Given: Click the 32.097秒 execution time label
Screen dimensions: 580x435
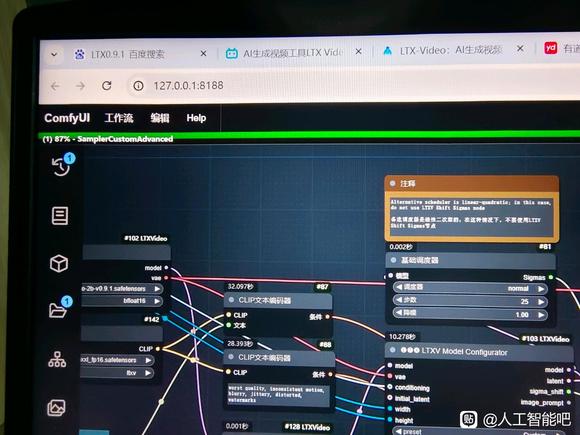Looking at the screenshot, I should (240, 287).
